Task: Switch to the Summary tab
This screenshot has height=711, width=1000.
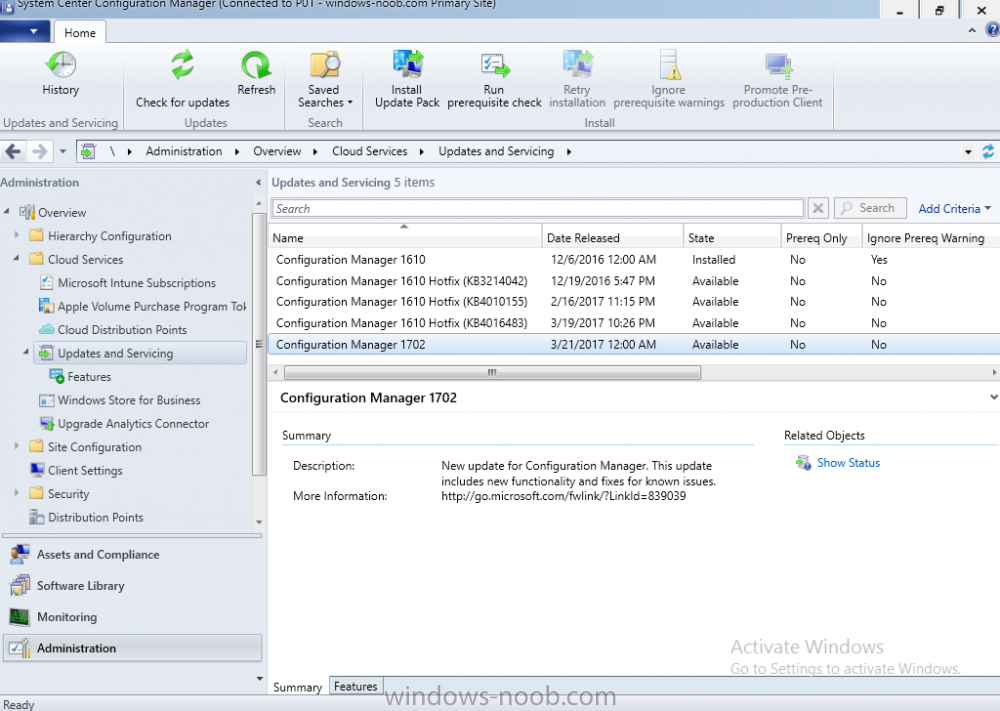Action: (297, 687)
